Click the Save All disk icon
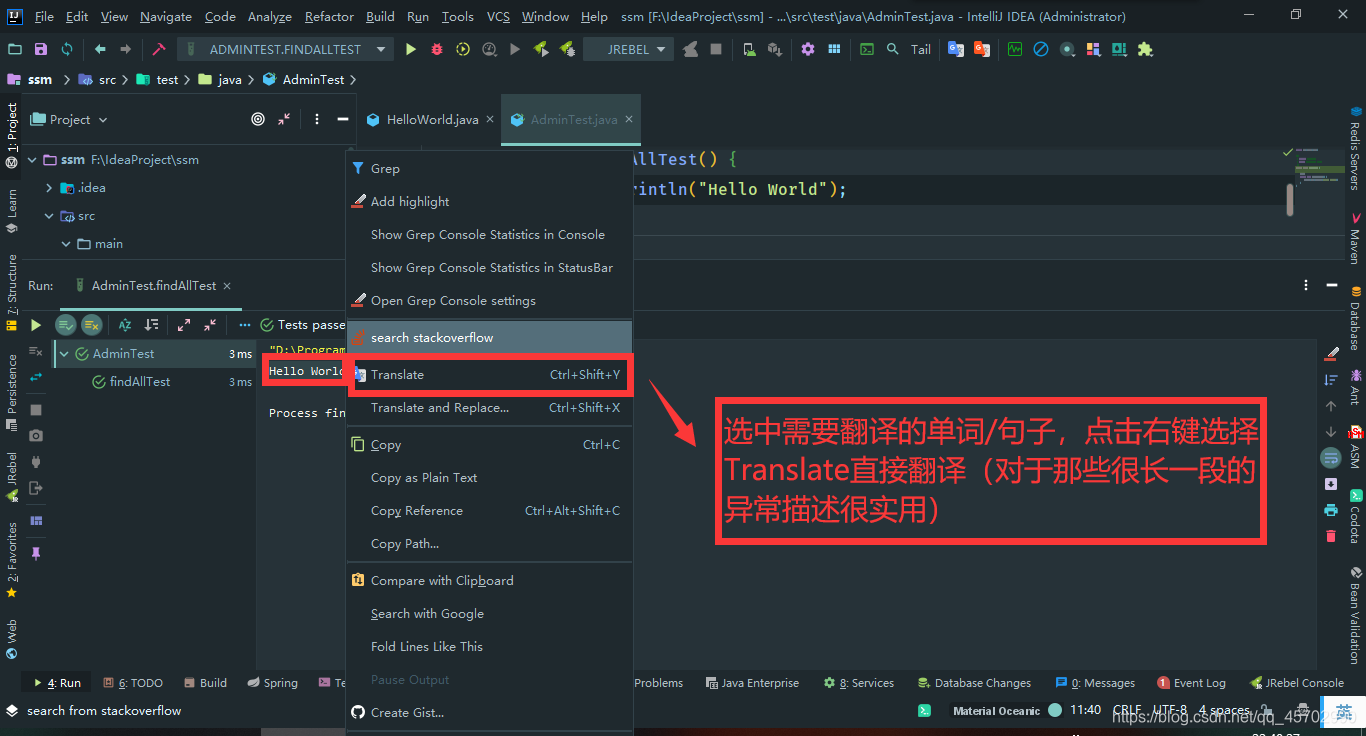Image resolution: width=1366 pixels, height=736 pixels. (x=41, y=49)
